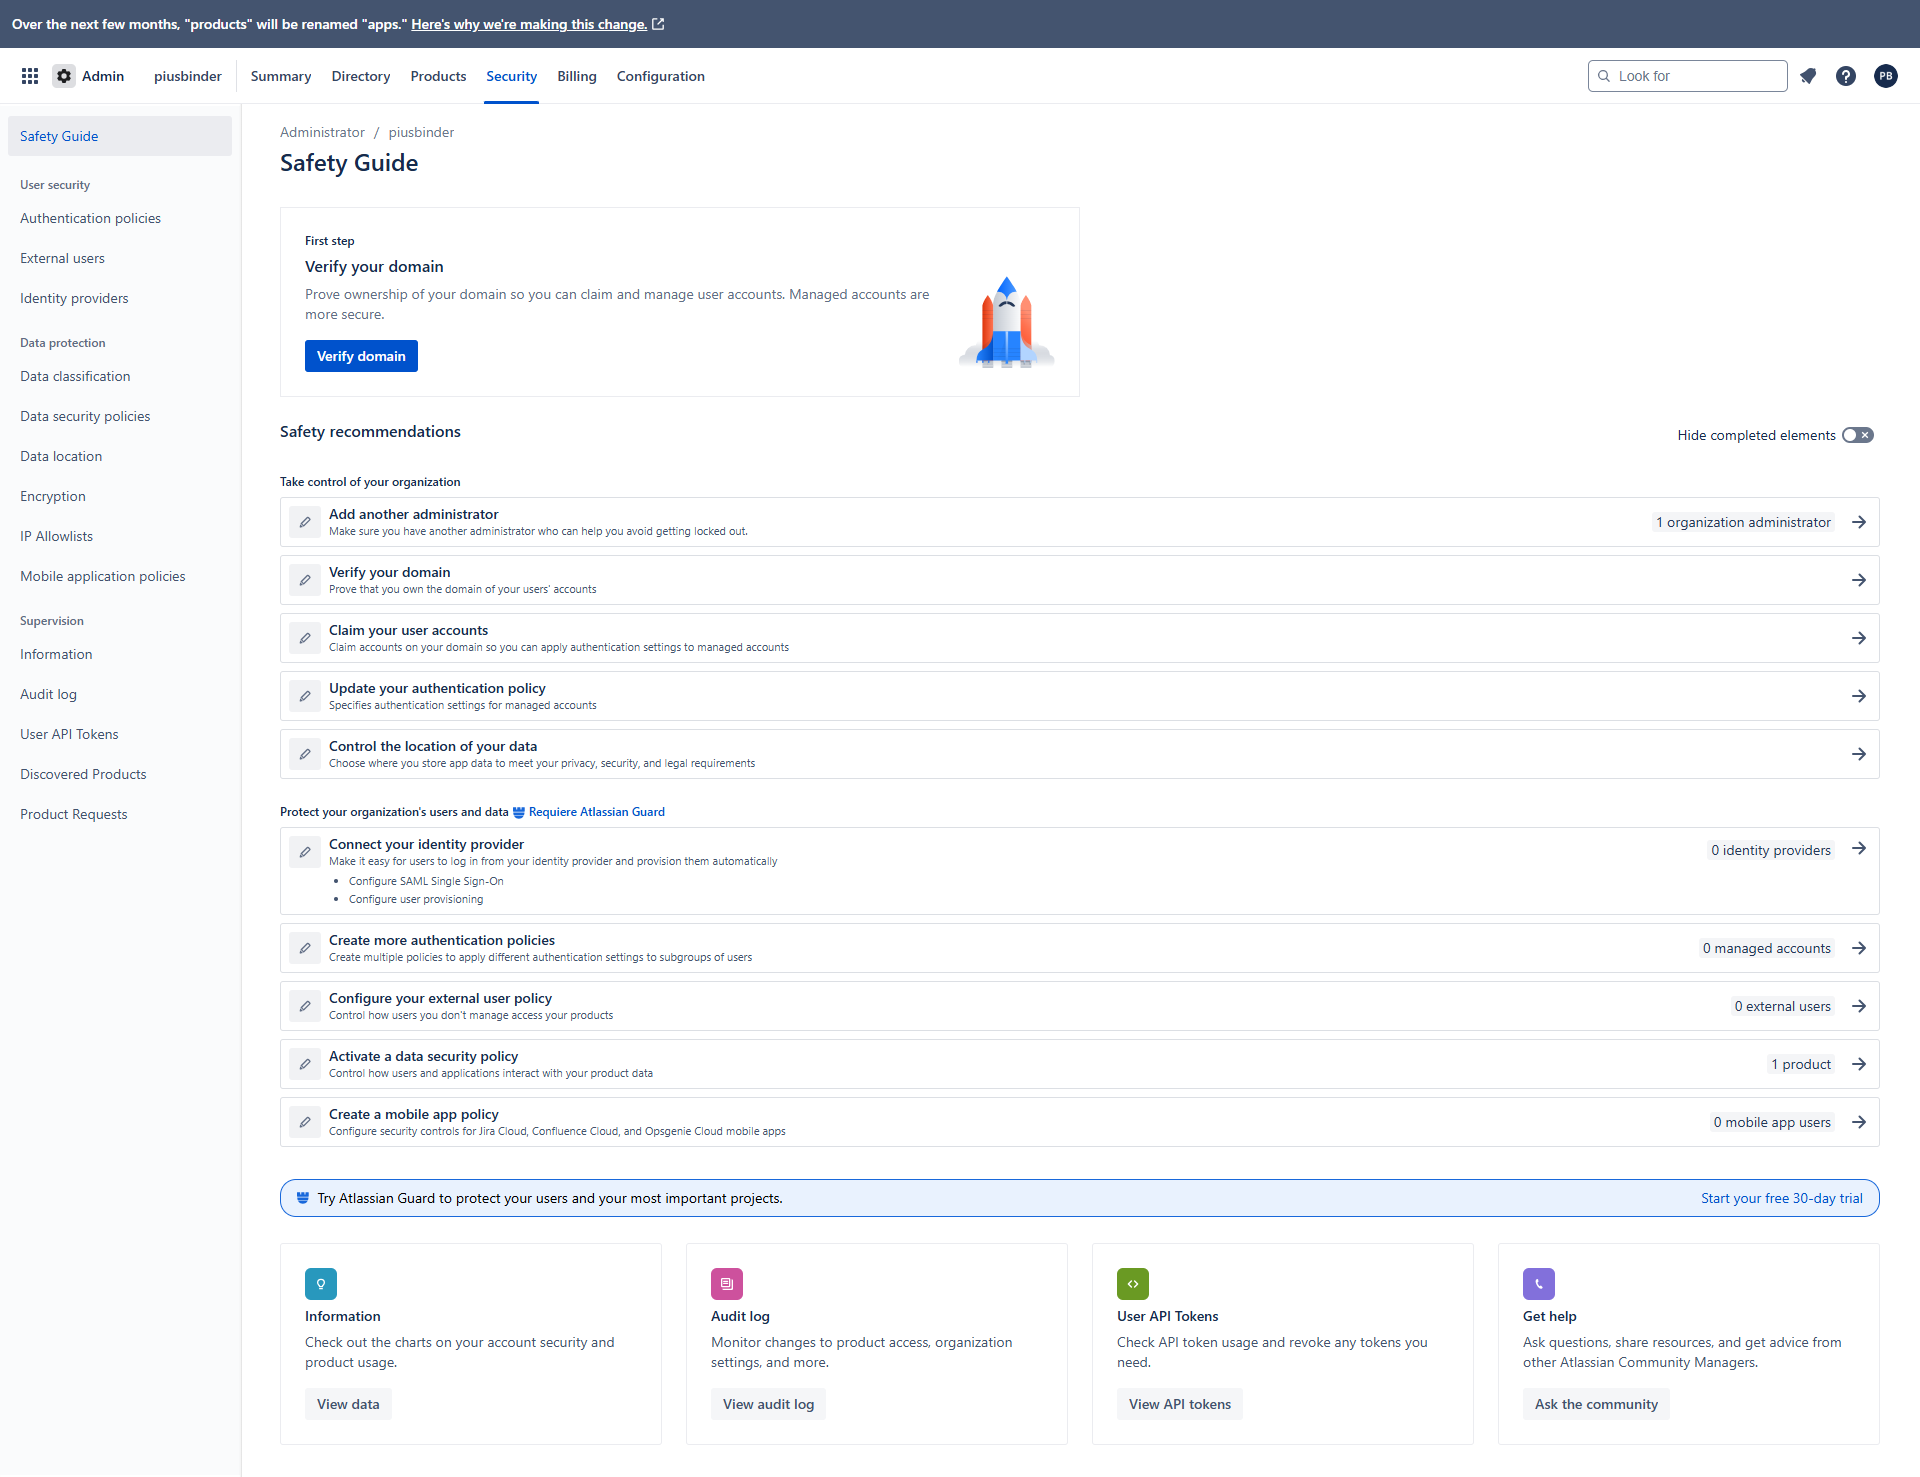This screenshot has height=1477, width=1920.
Task: Click the Look for search field
Action: [x=1688, y=76]
